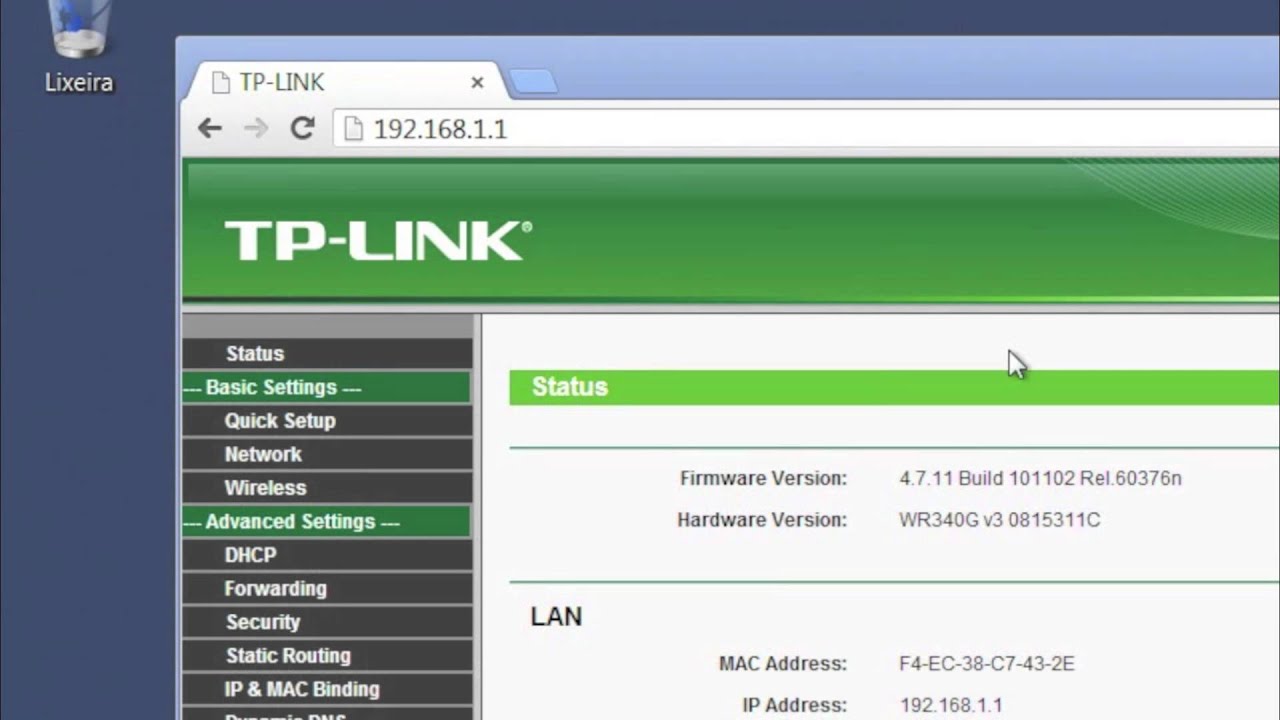Open the Static Routing sidebar item
The height and width of the screenshot is (720, 1280).
pos(326,656)
